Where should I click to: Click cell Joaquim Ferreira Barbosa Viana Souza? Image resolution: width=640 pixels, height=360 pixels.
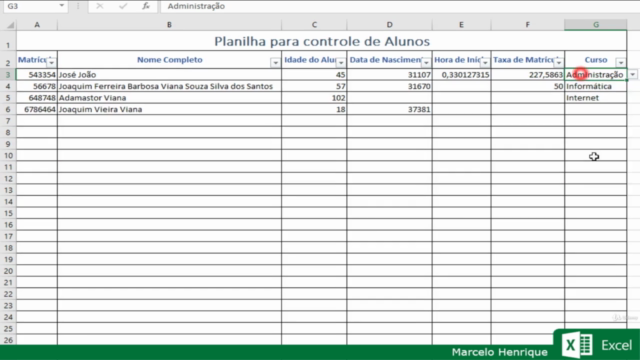[x=169, y=86]
